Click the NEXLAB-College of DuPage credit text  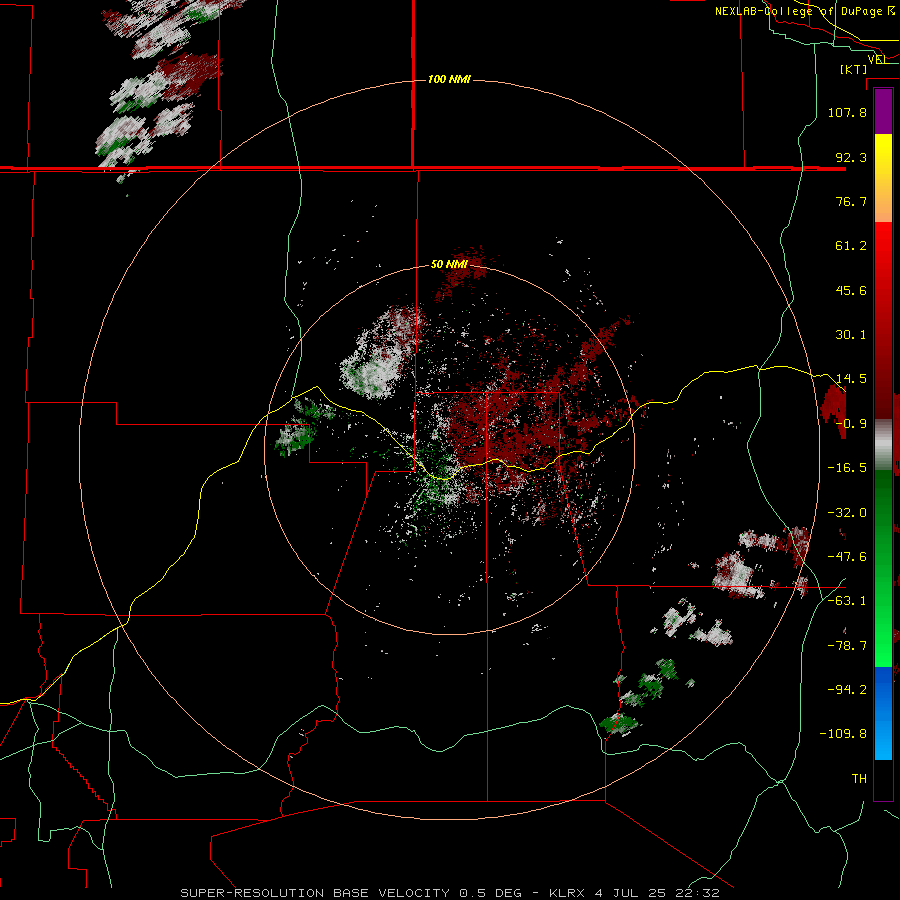click(x=804, y=11)
